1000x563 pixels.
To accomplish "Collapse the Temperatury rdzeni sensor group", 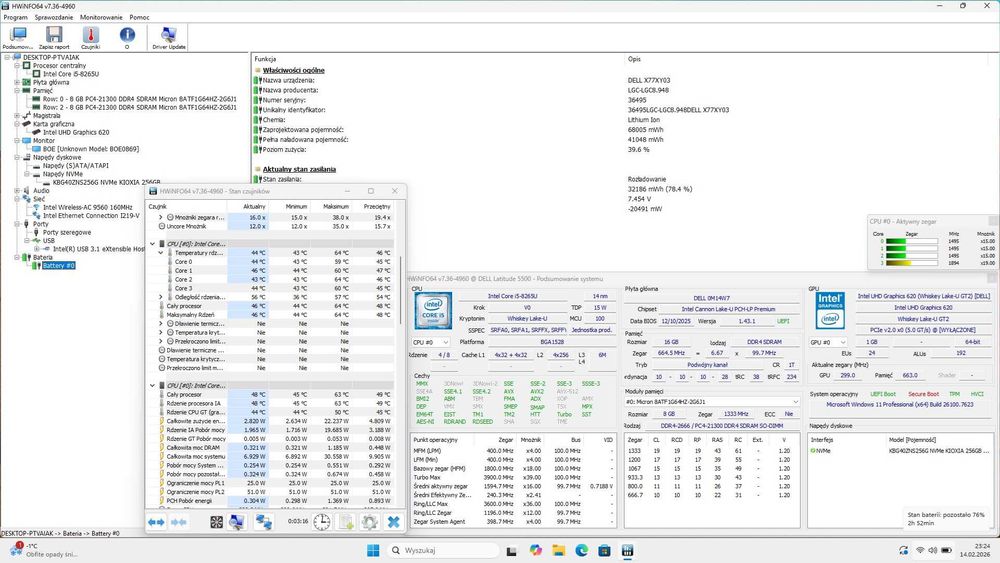I will [x=161, y=252].
